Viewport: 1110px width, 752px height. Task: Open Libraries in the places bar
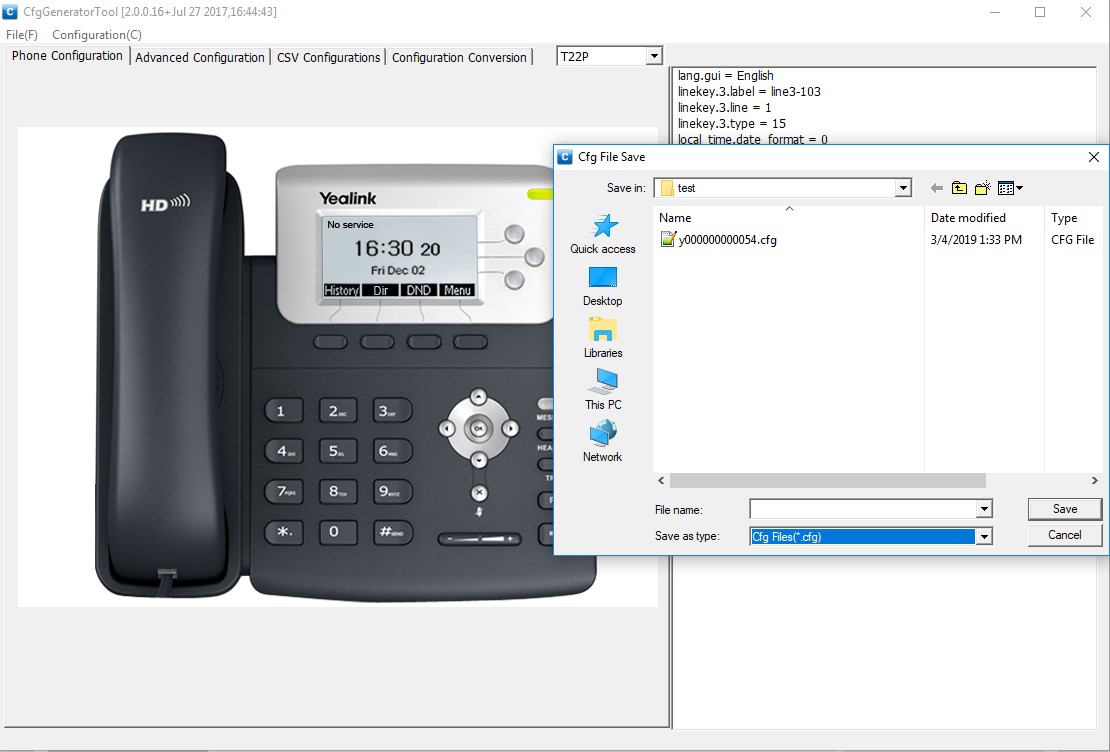pyautogui.click(x=603, y=338)
